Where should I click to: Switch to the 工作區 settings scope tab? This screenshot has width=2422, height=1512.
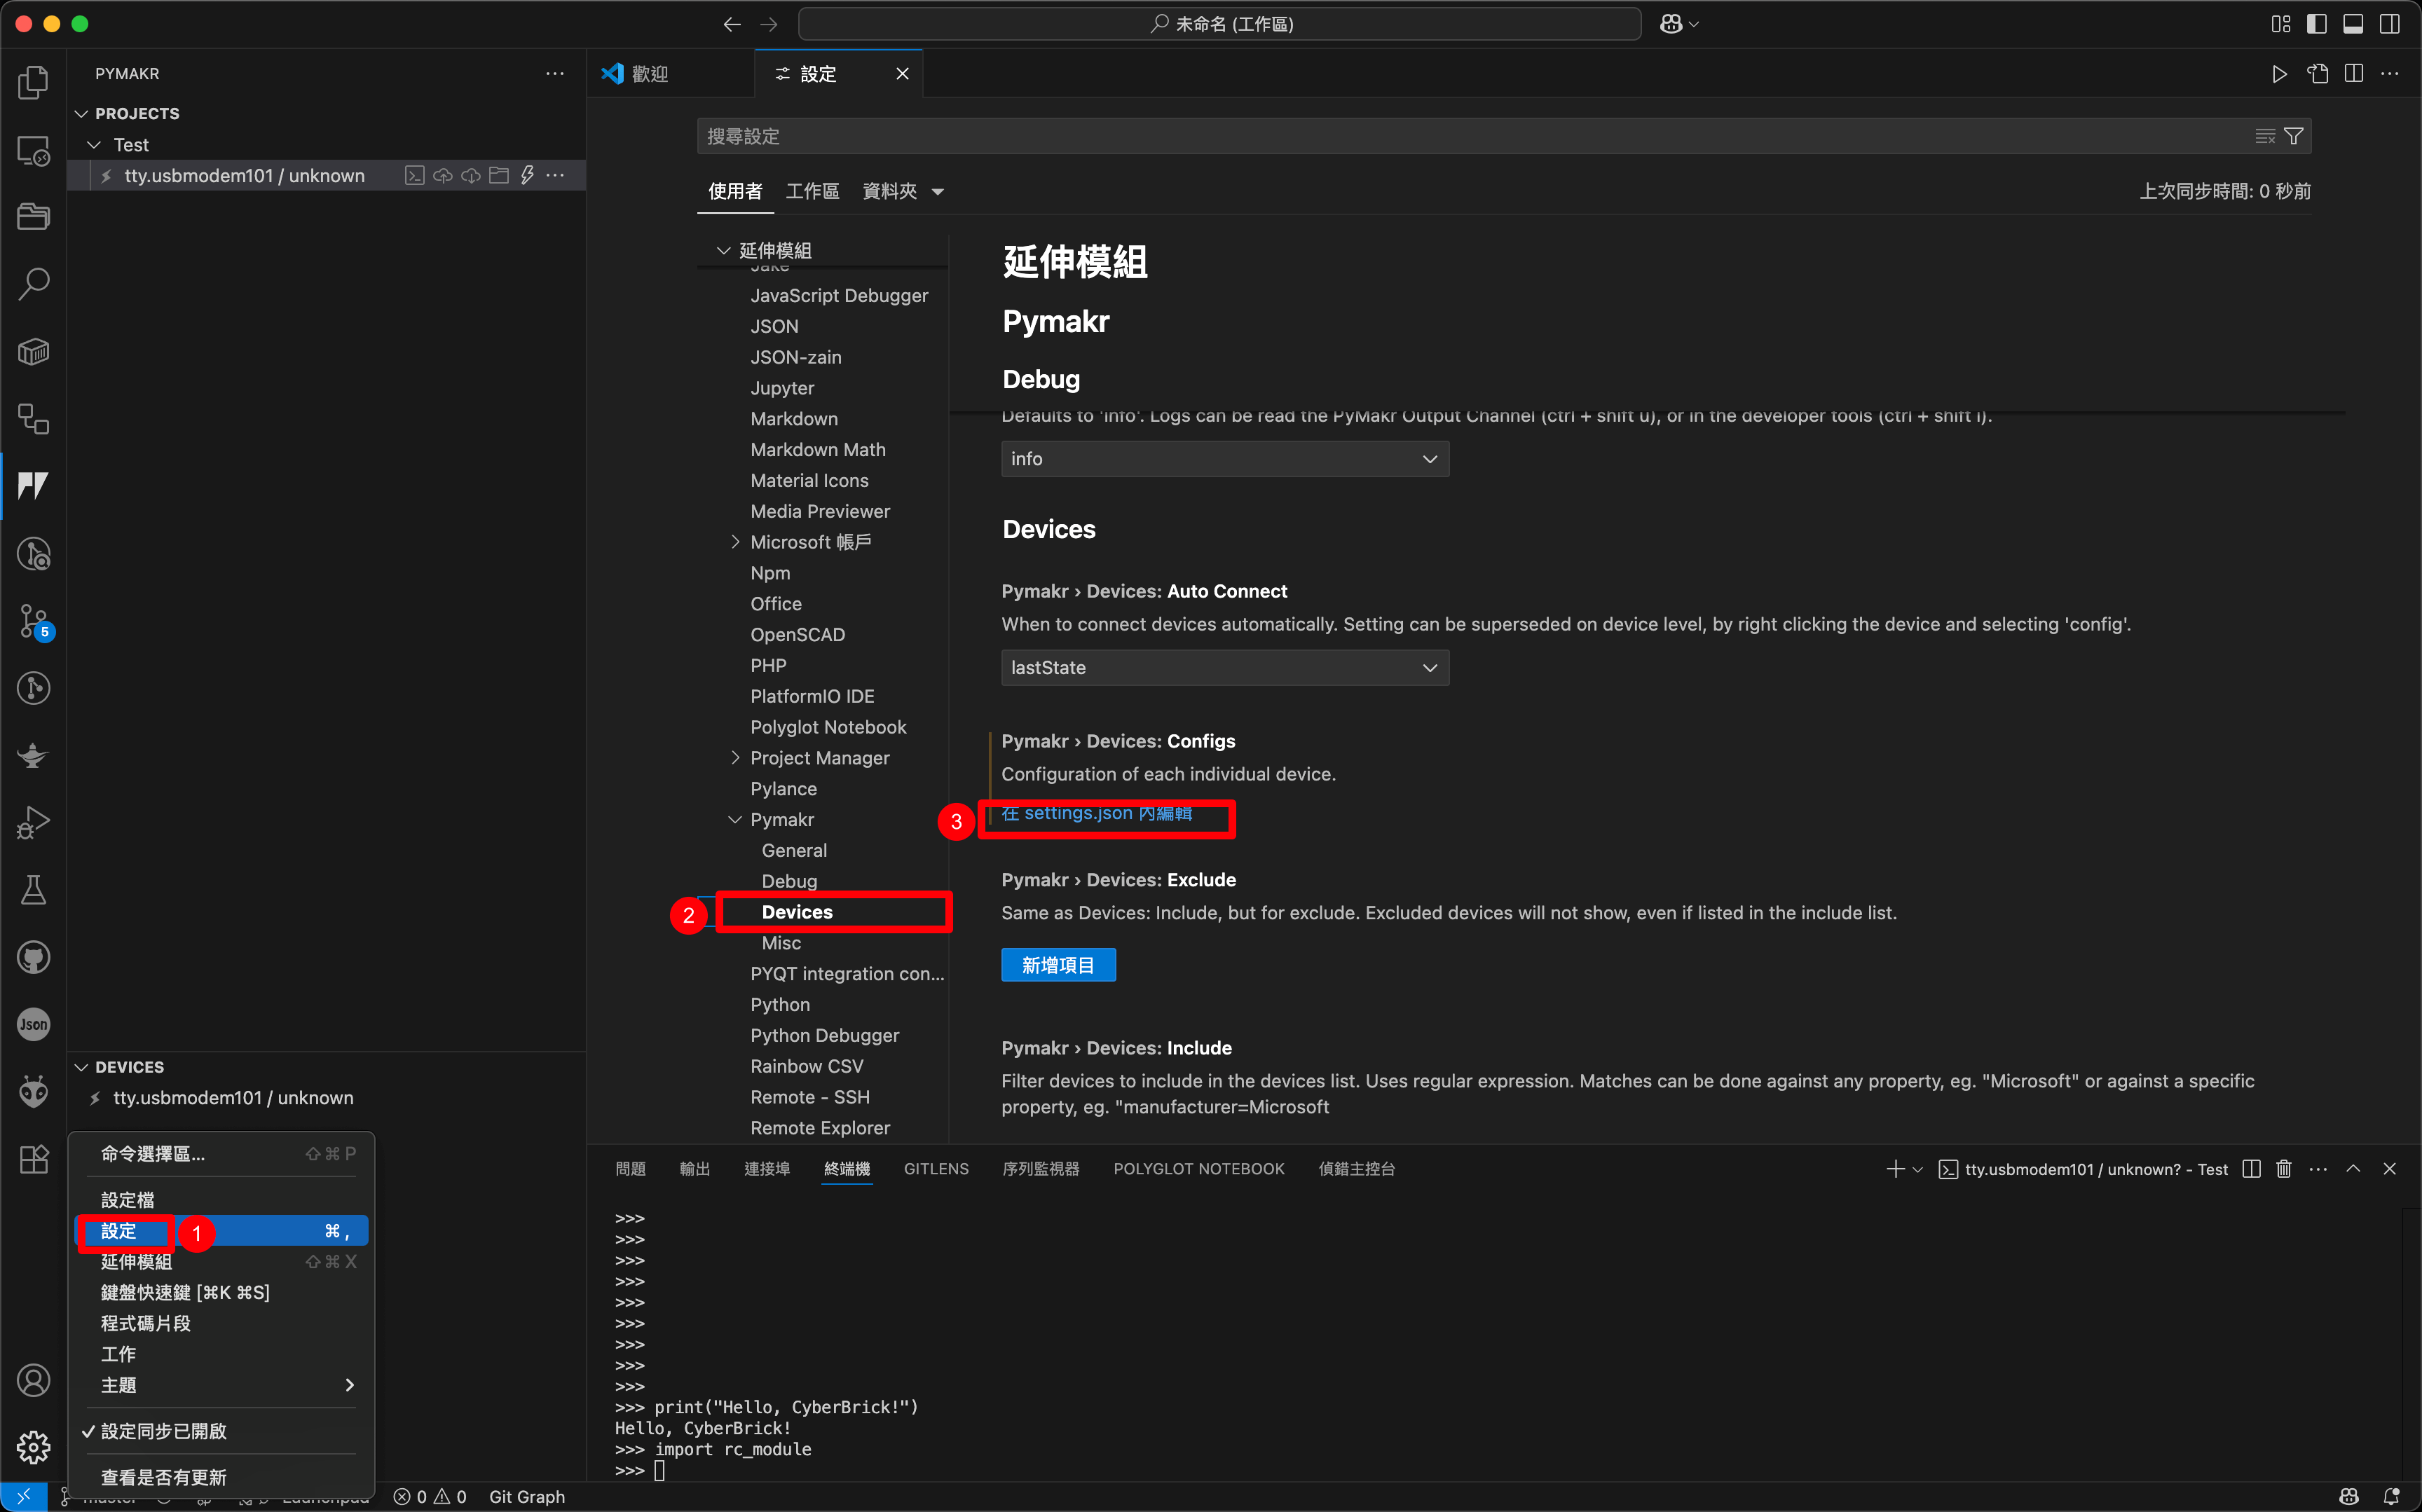click(x=812, y=191)
